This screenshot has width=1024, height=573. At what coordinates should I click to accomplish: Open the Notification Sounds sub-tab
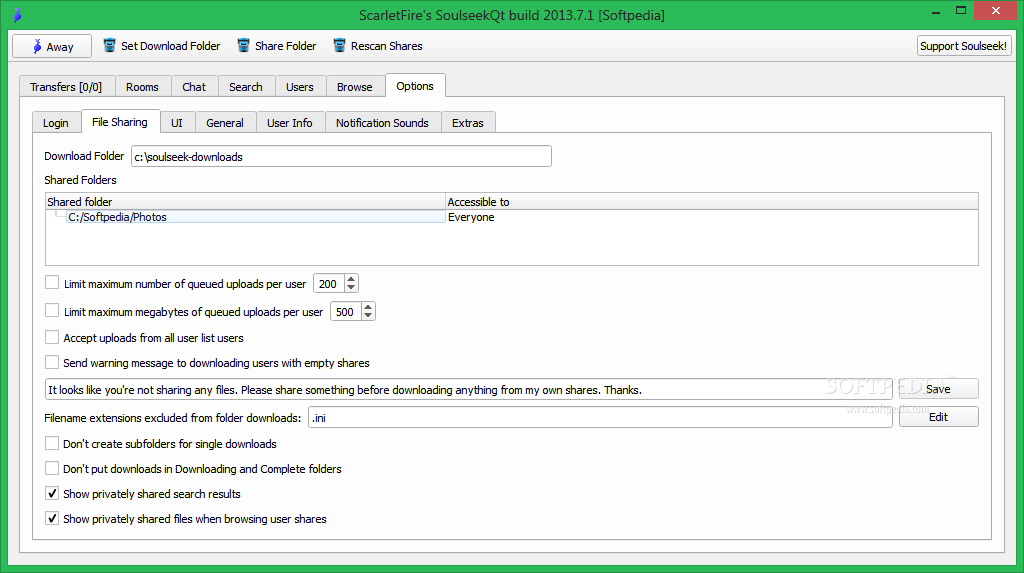tap(382, 123)
